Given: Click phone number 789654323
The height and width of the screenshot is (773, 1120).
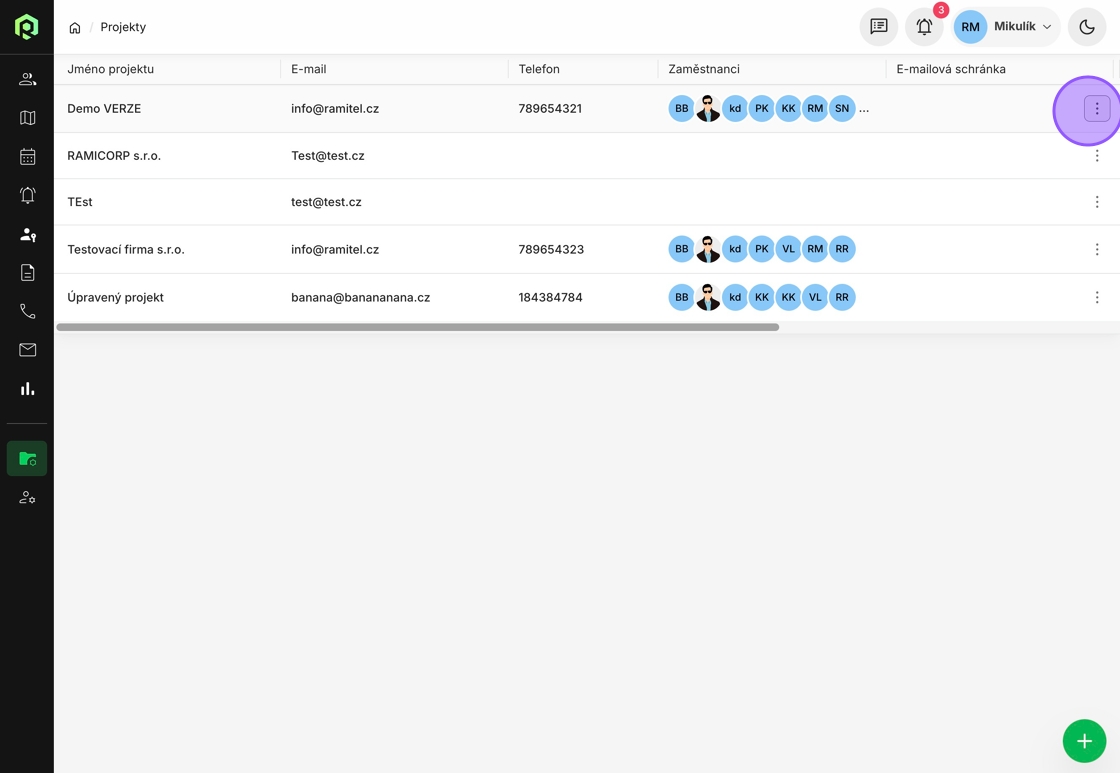Looking at the screenshot, I should coord(551,249).
